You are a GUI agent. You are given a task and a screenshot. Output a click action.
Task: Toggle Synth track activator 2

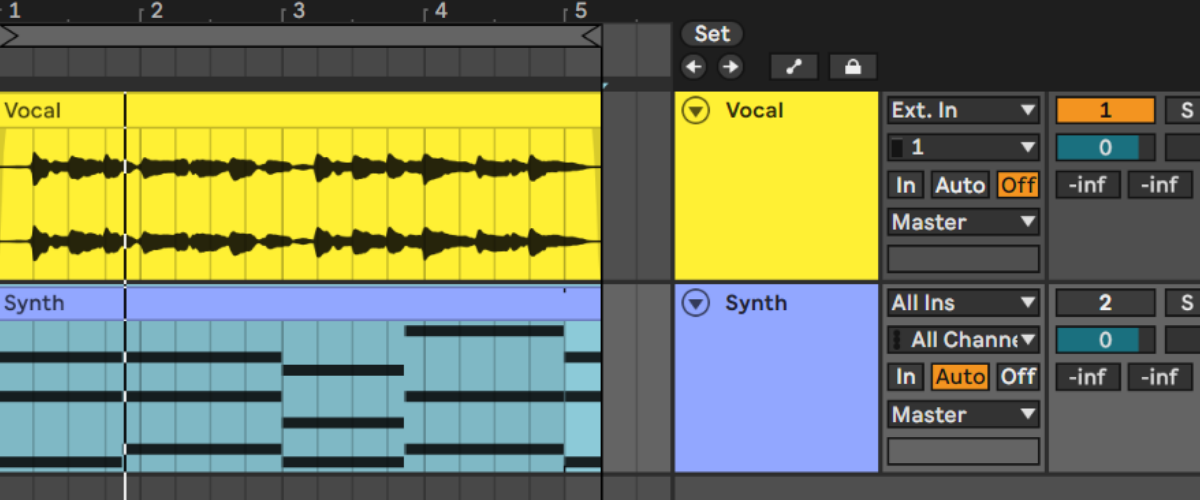1105,302
